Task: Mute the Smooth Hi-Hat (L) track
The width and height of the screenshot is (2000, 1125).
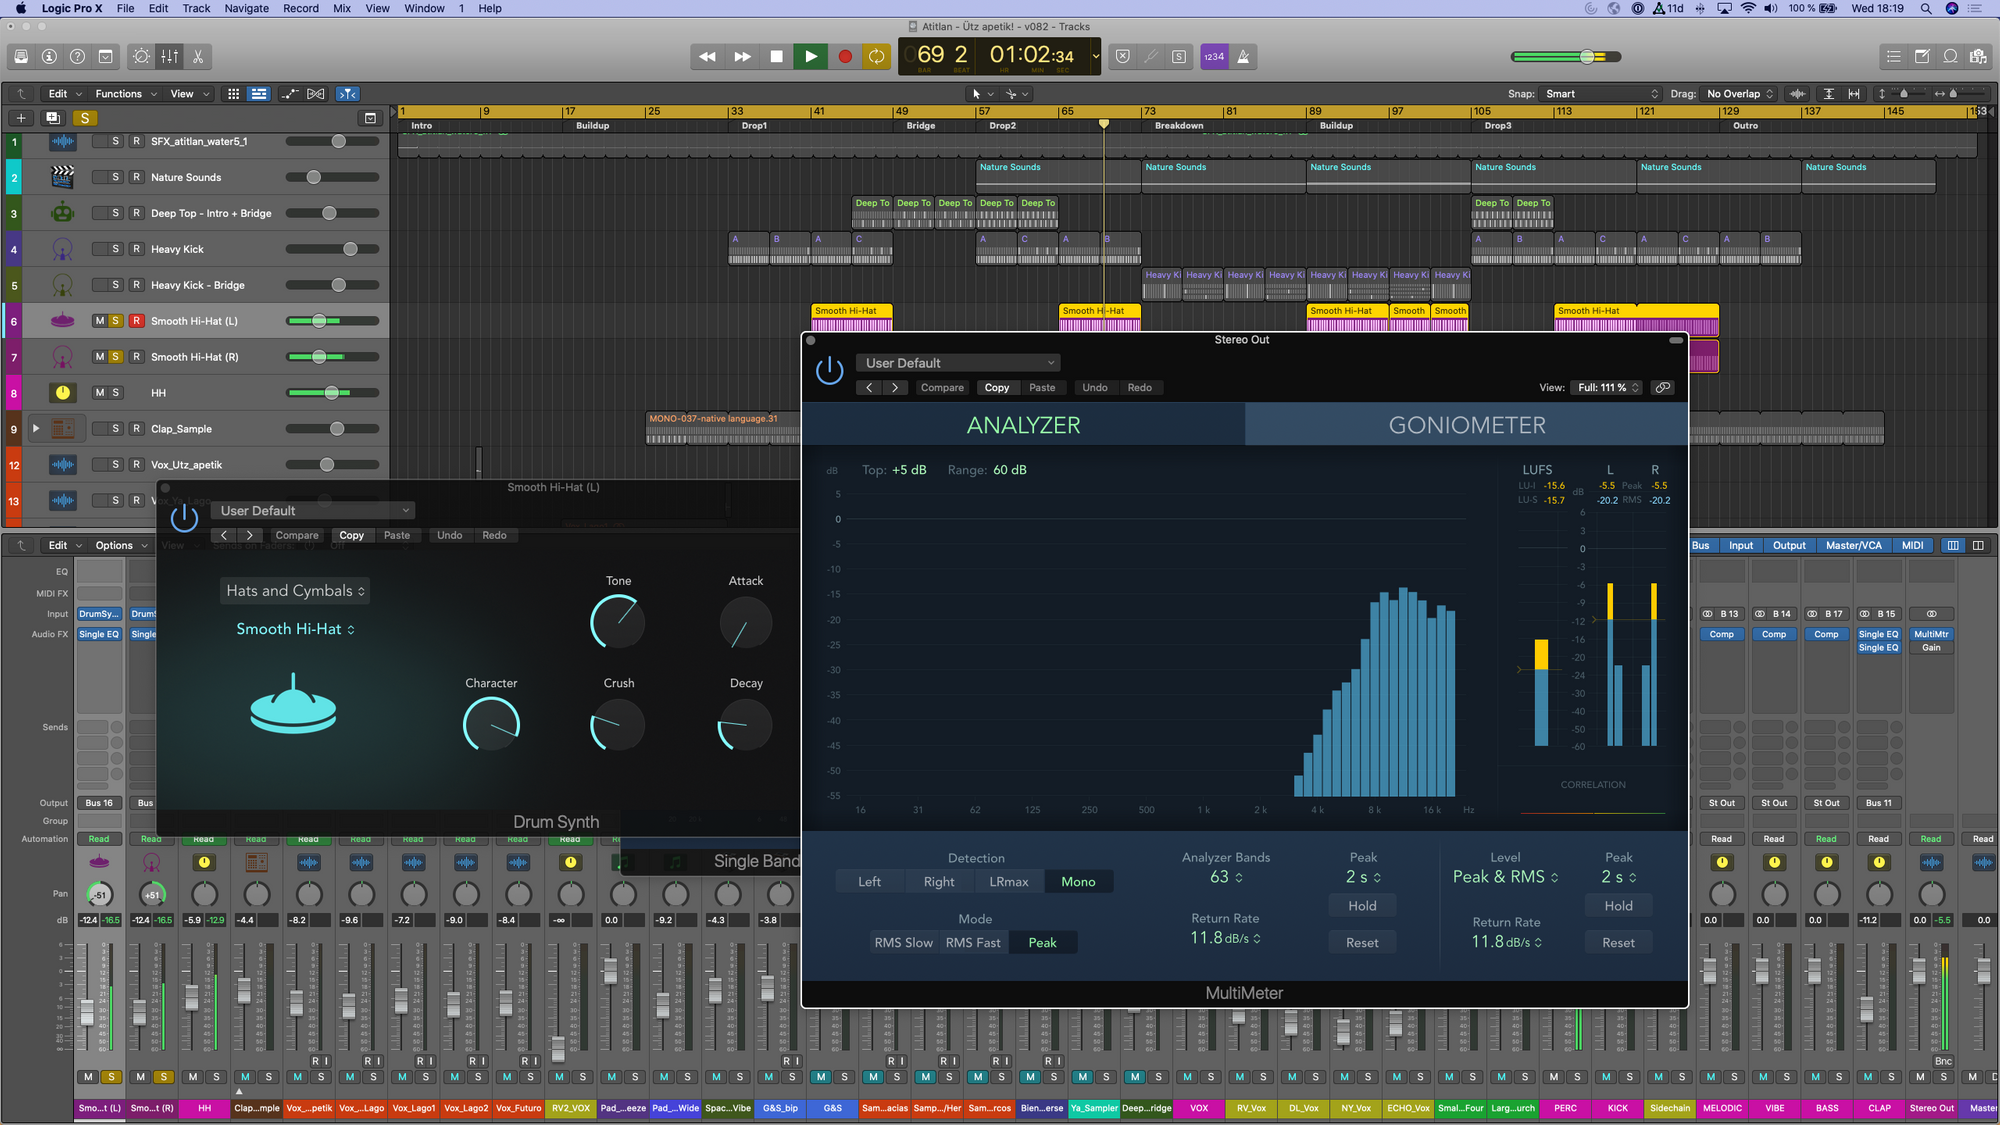Action: click(99, 321)
